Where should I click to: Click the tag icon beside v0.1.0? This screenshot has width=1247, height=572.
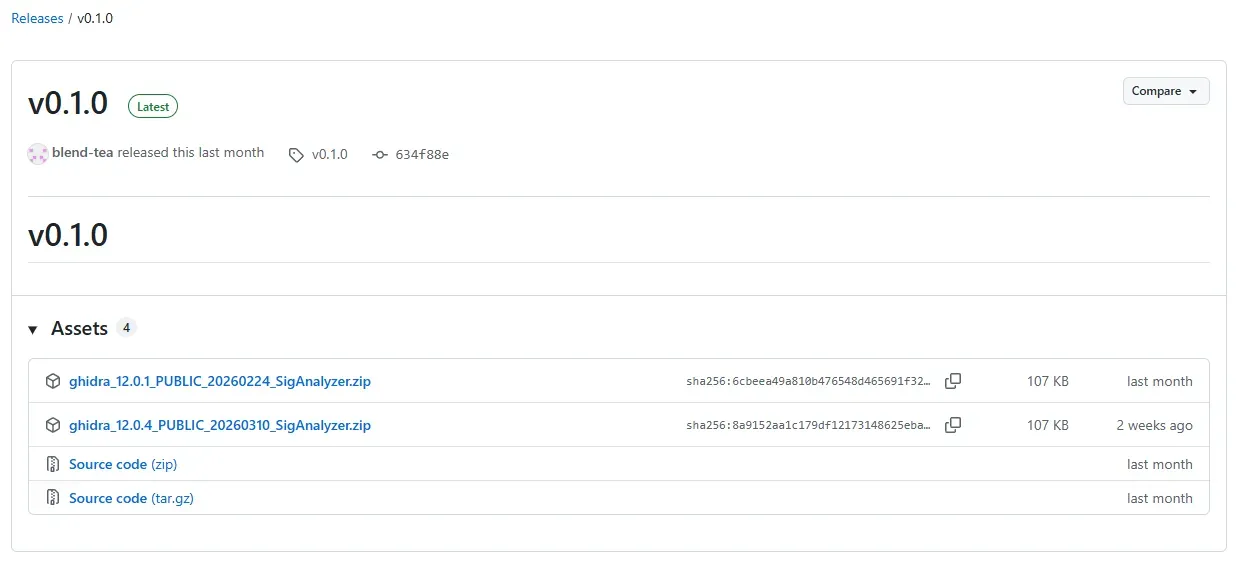click(296, 155)
